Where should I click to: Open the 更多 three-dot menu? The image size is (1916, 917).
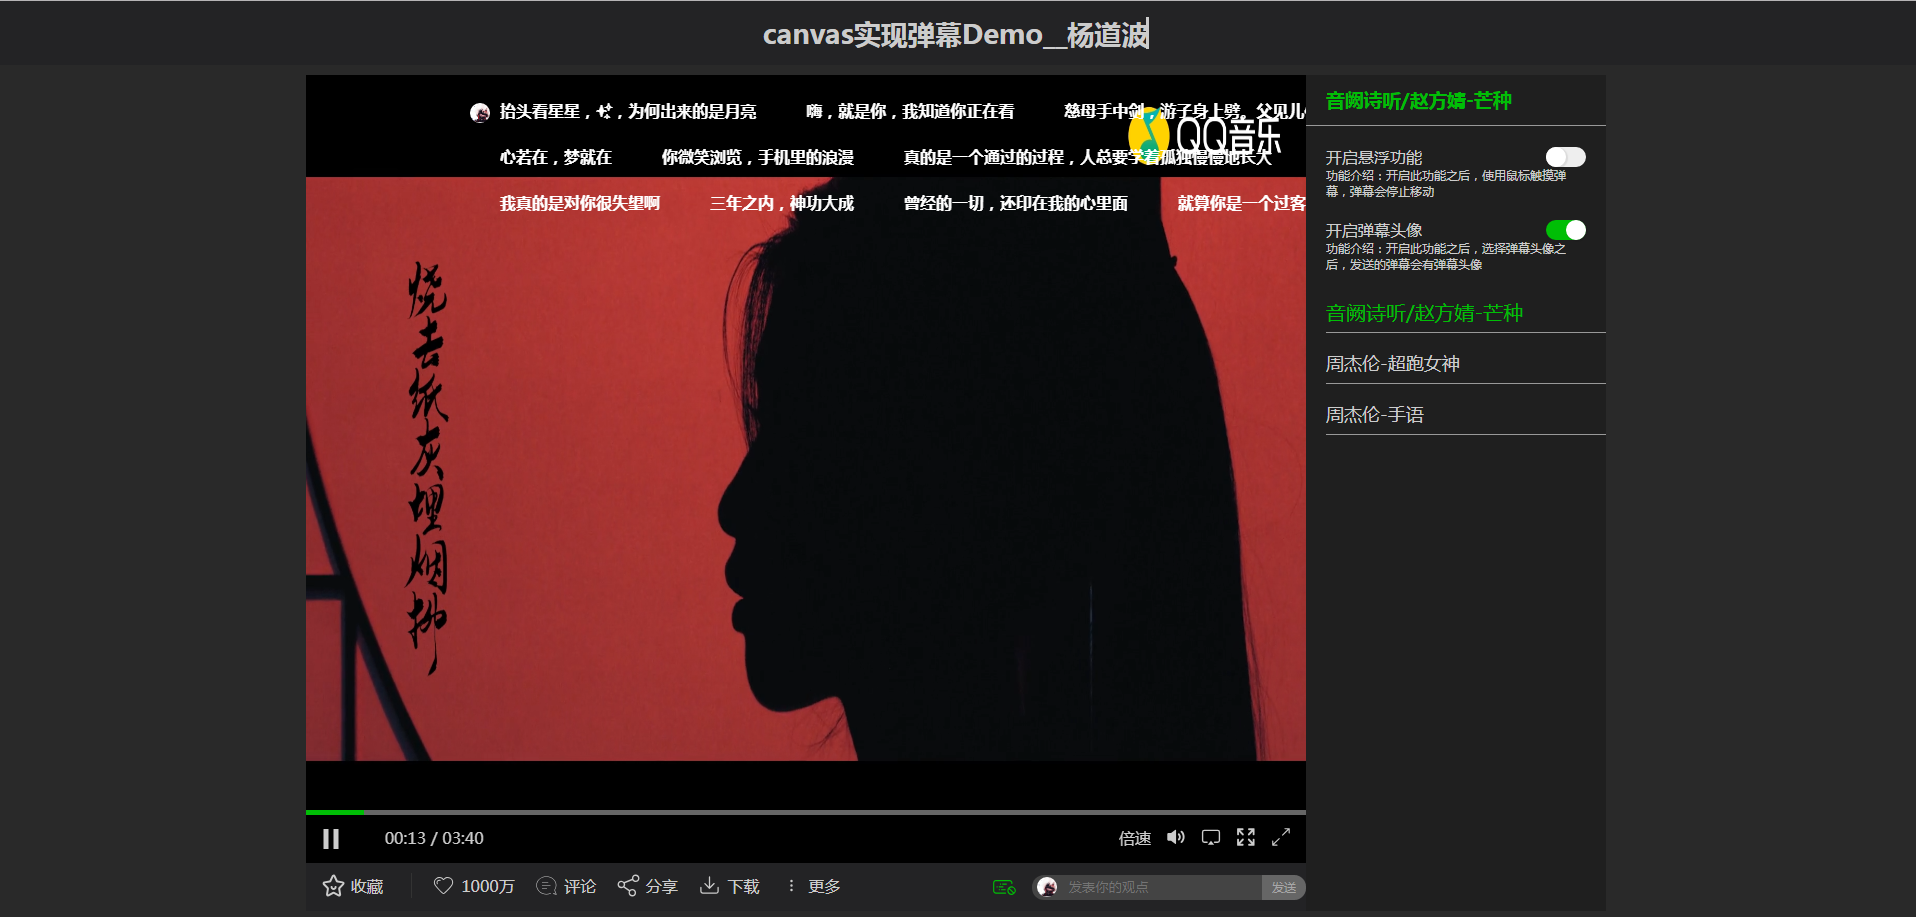tap(791, 886)
